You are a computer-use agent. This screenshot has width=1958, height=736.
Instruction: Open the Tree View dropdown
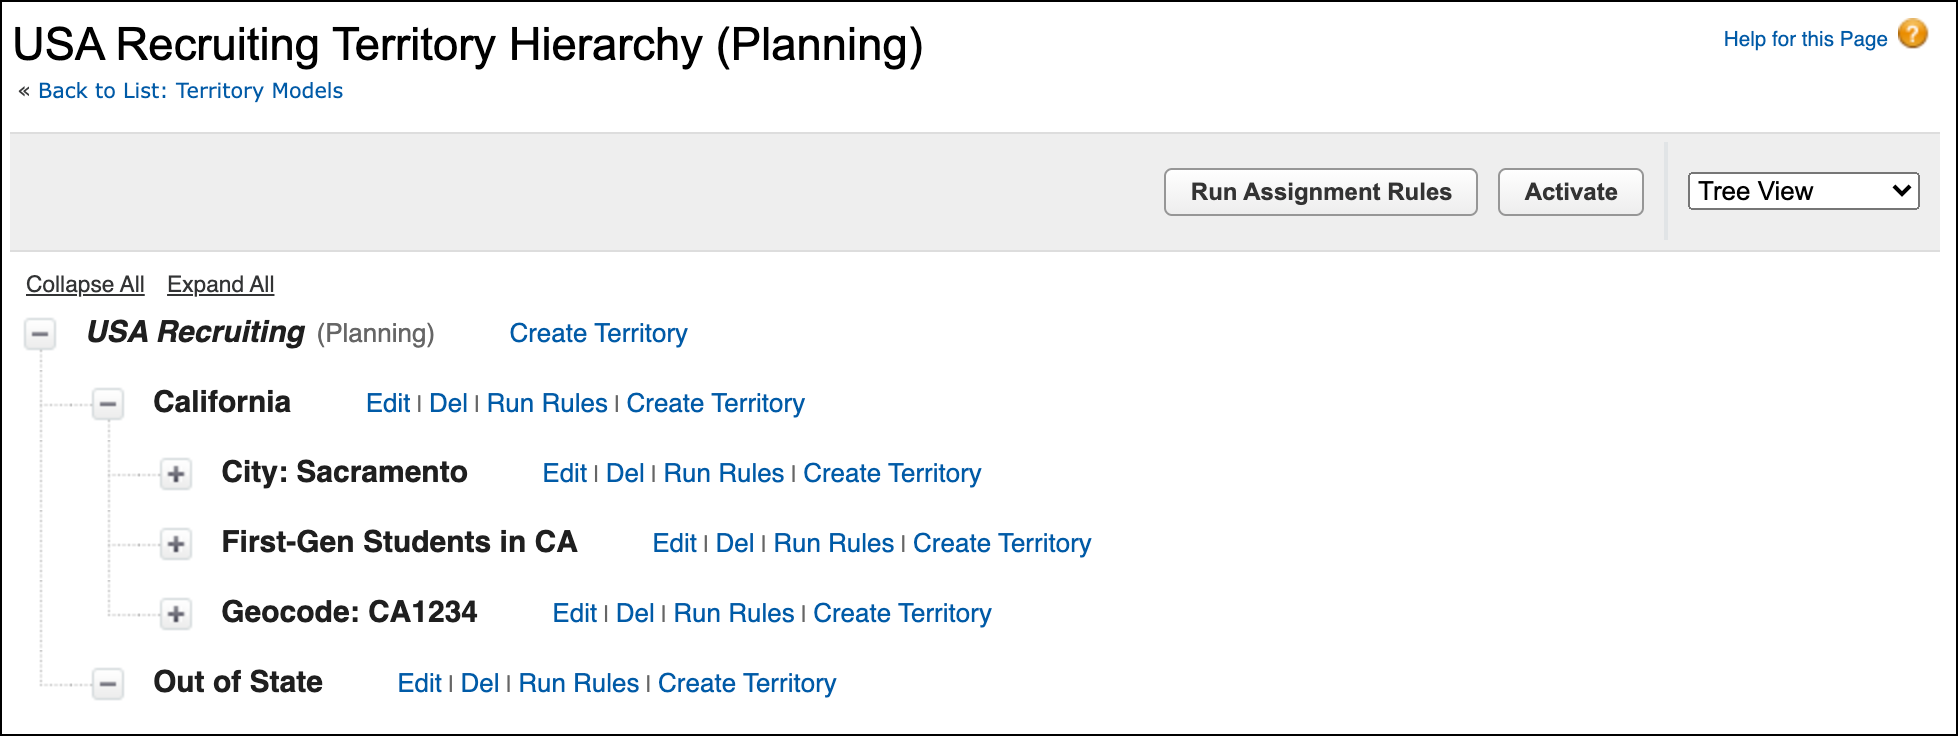(1802, 191)
